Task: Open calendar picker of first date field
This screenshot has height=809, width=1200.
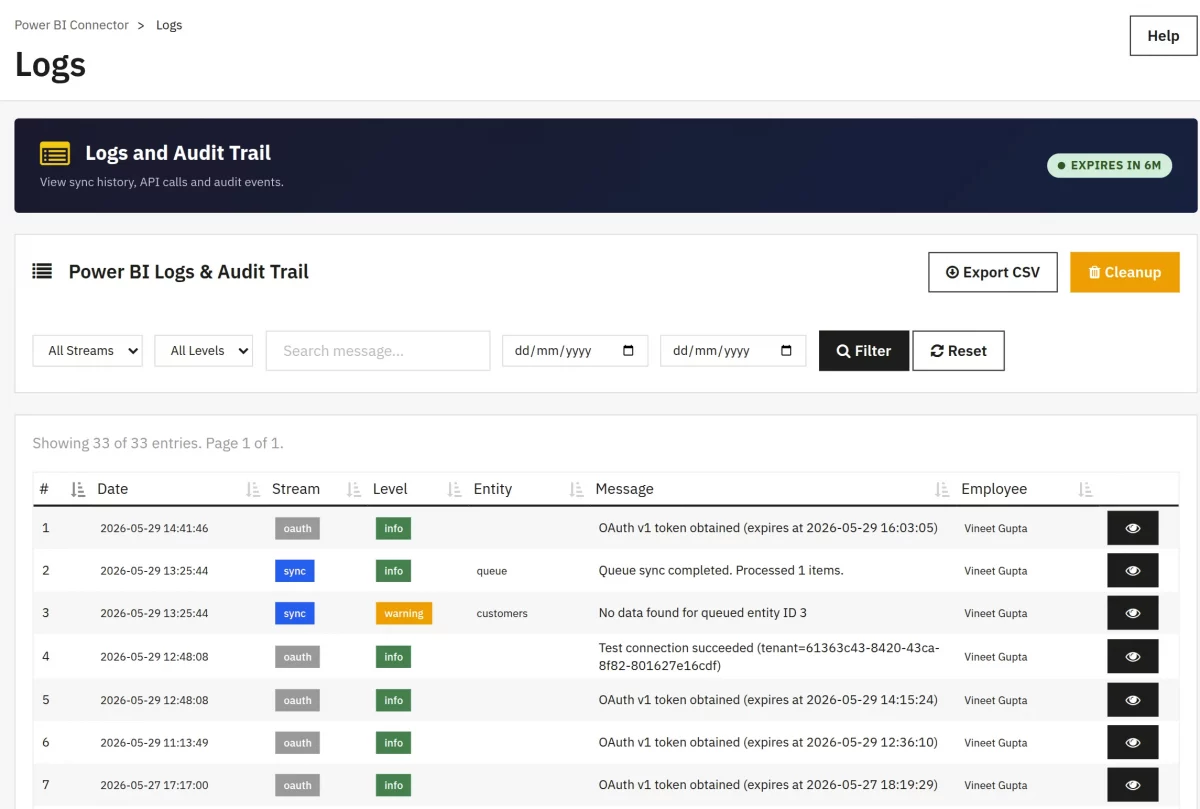Action: coord(628,351)
